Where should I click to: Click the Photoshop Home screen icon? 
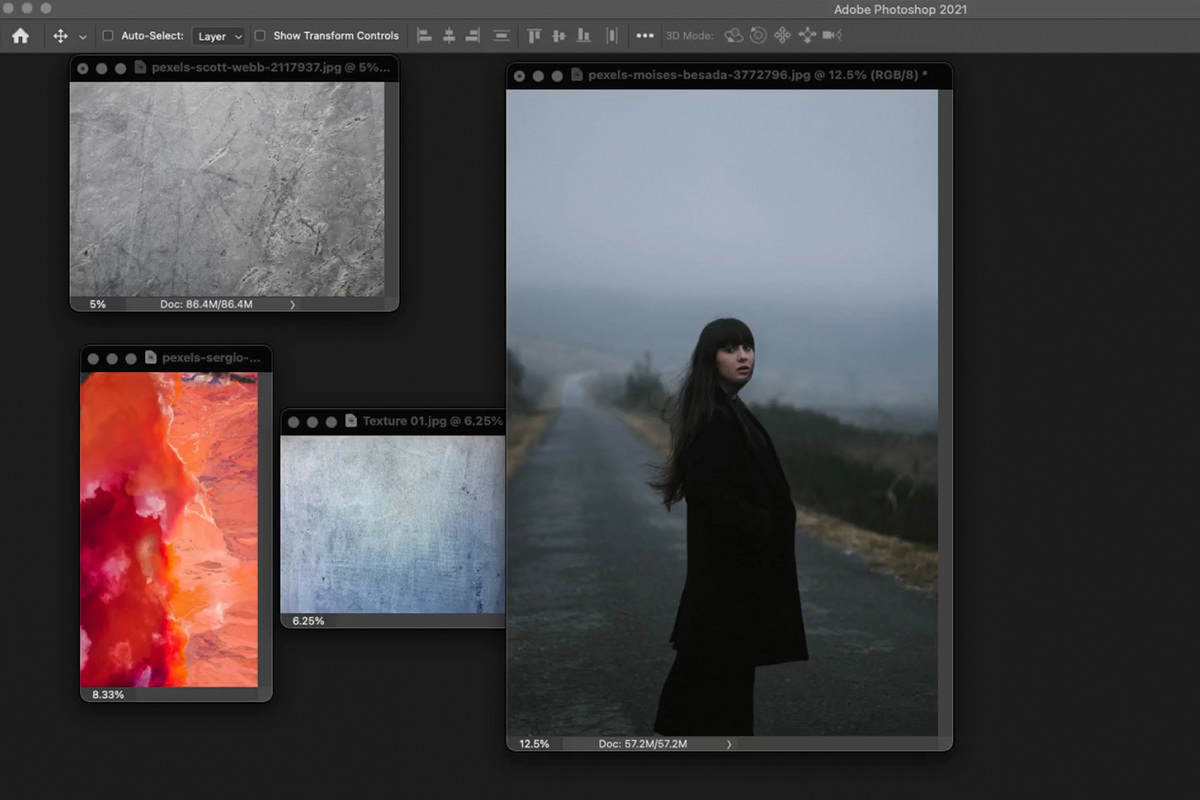click(20, 35)
